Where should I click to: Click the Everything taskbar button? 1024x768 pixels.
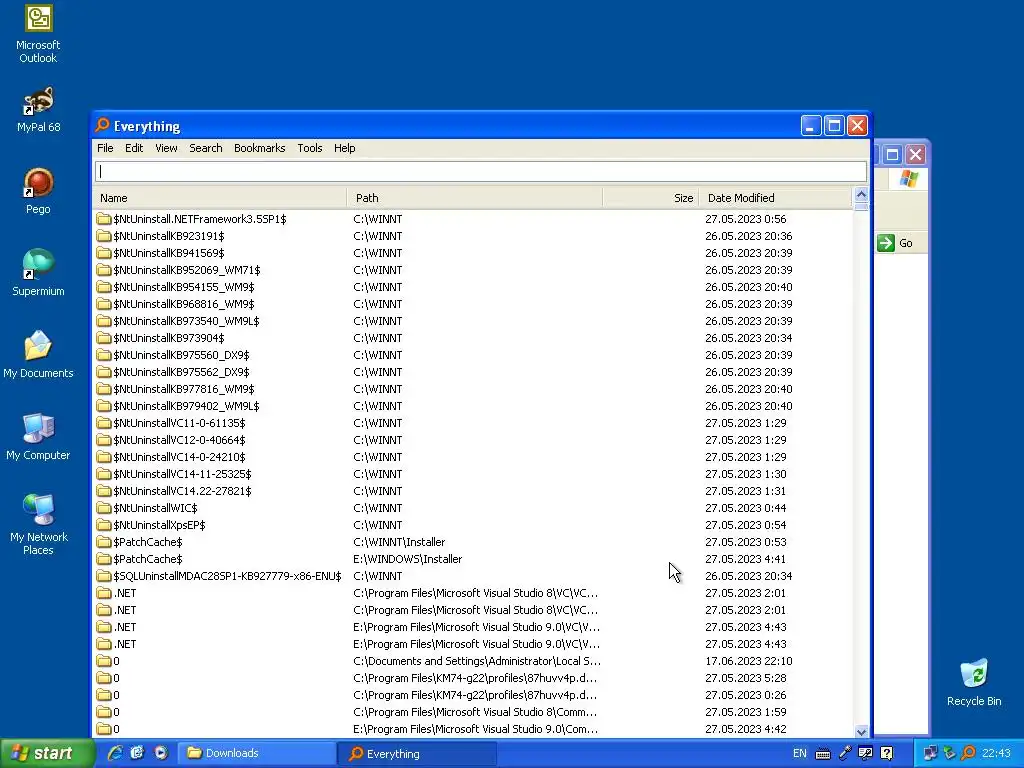(x=417, y=753)
